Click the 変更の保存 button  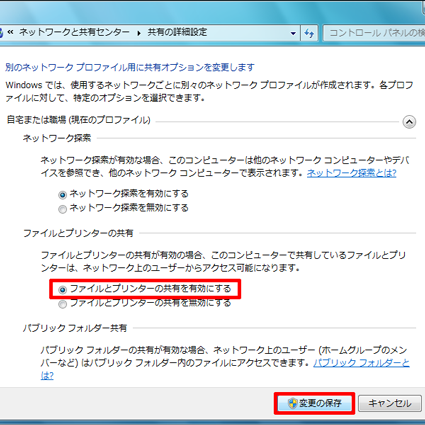pos(315,403)
